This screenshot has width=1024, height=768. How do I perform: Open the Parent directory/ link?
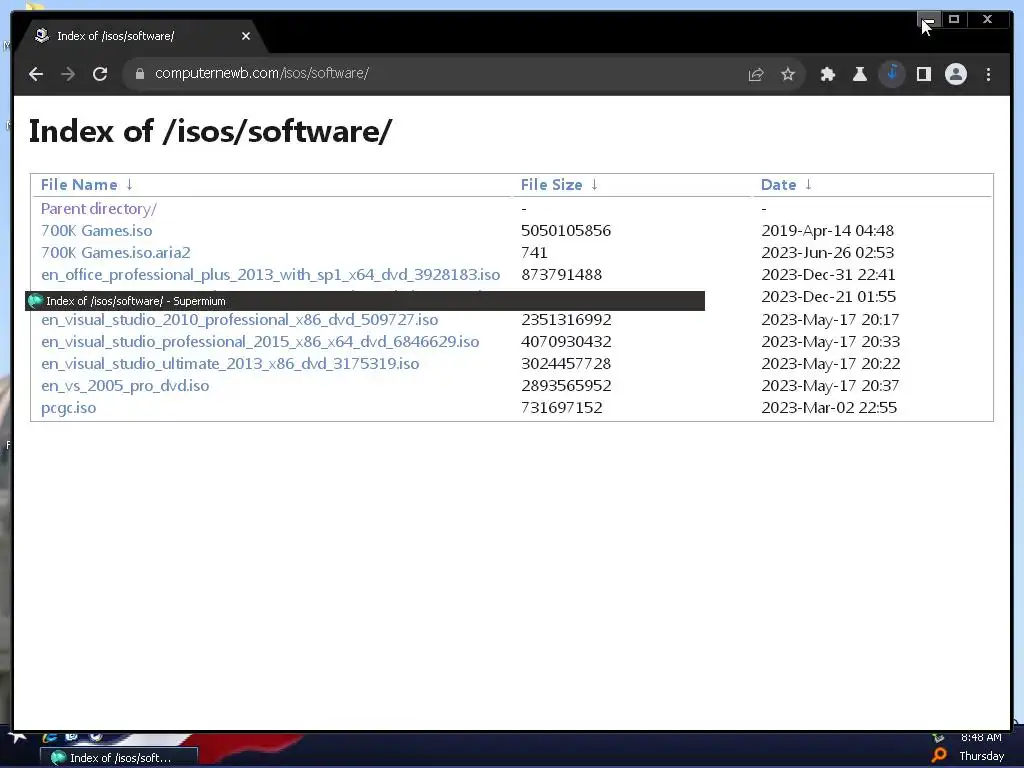pos(99,209)
